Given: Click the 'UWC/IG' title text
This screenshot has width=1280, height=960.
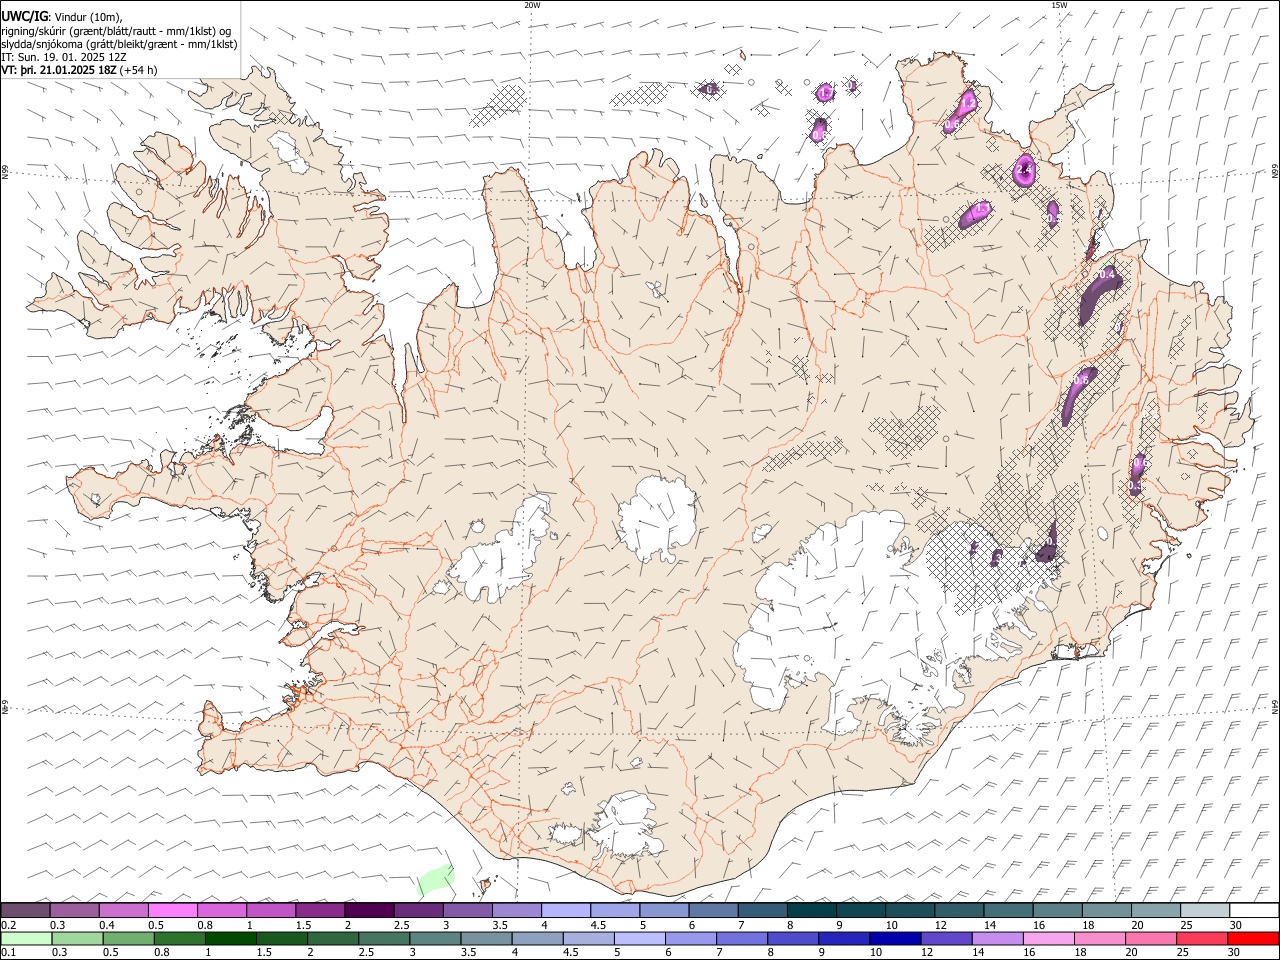Looking at the screenshot, I should tap(24, 15).
